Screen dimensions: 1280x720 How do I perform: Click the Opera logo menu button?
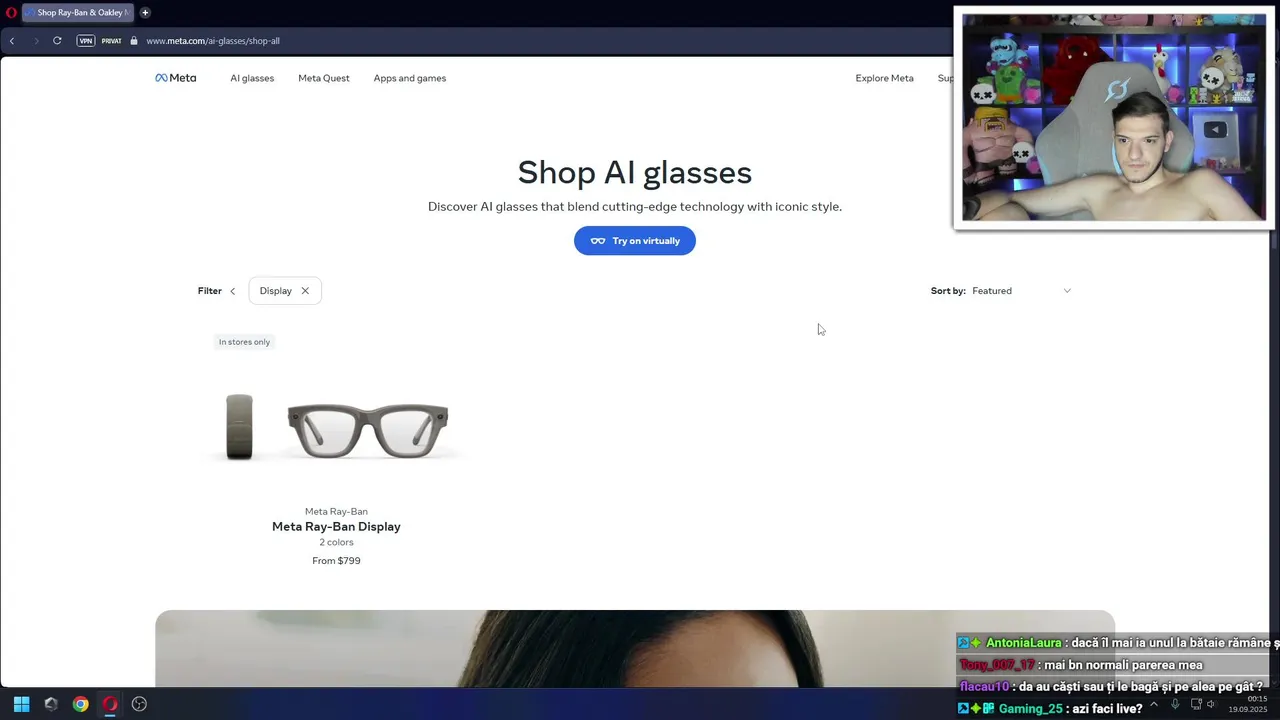click(11, 13)
